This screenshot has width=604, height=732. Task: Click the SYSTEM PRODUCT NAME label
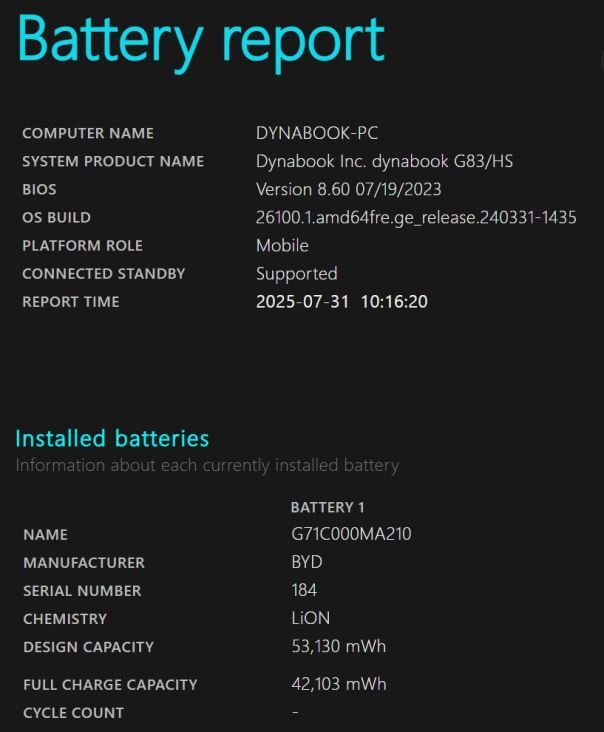coord(113,162)
